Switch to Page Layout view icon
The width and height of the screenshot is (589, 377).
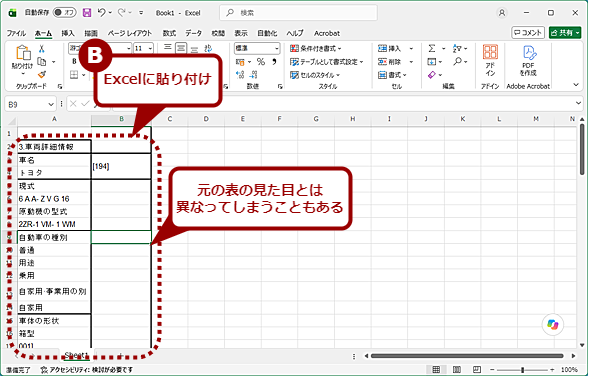pos(456,370)
